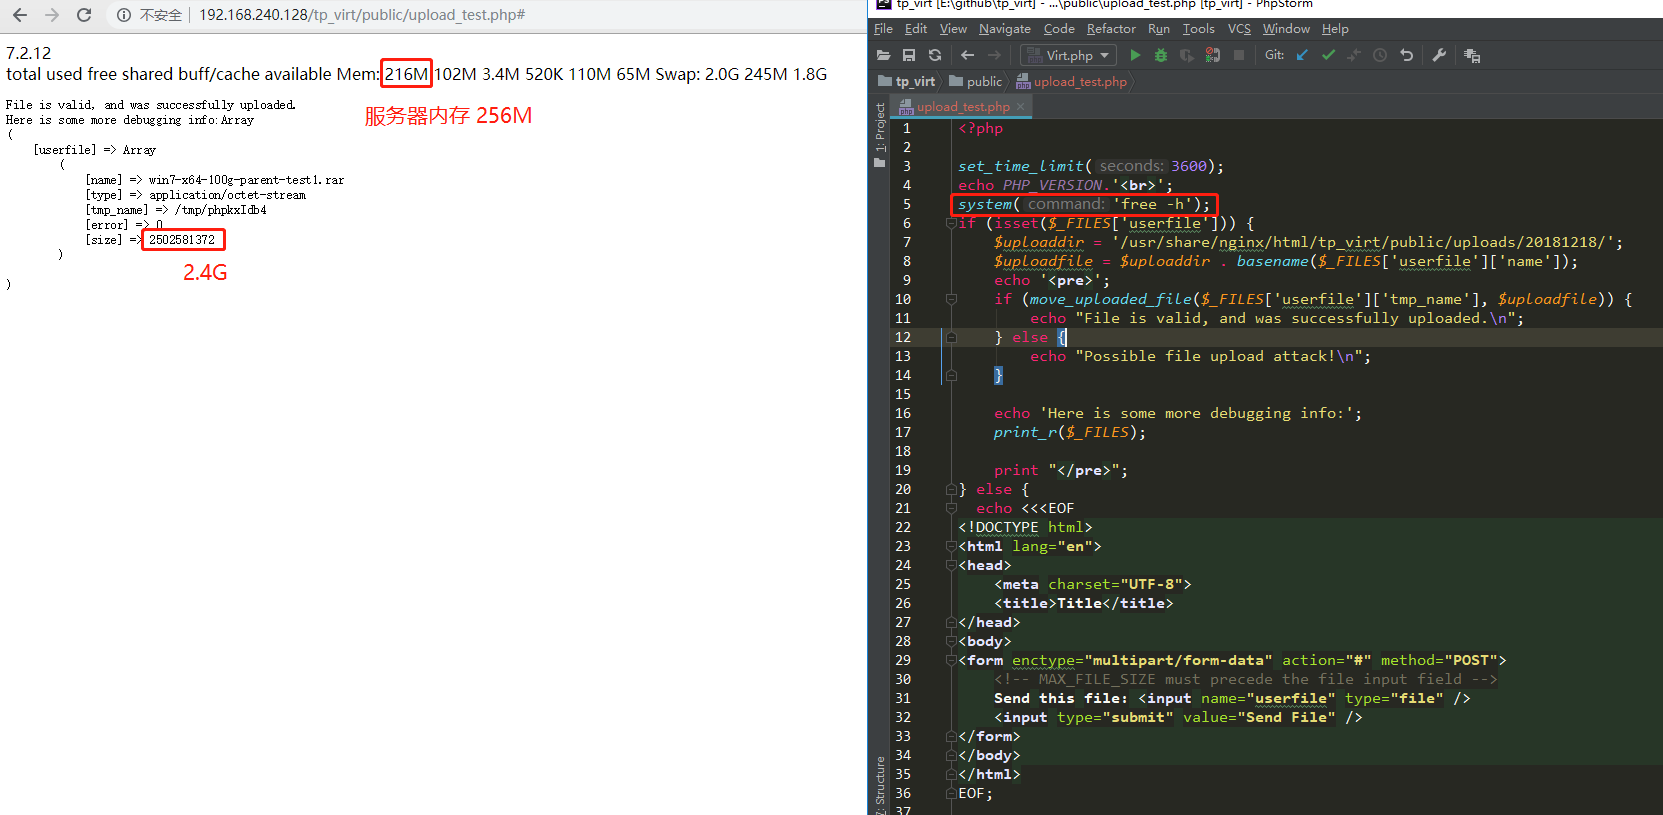Click Git Compare with branch icon

1354,56
